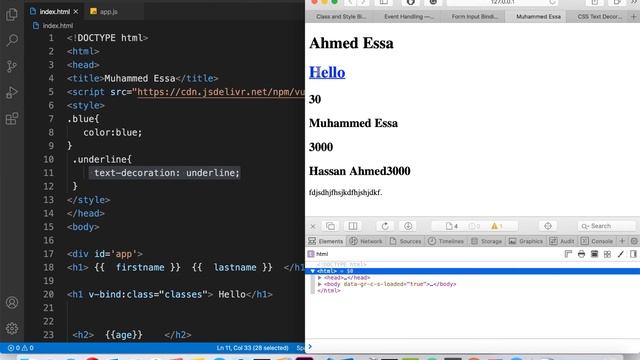Dock the Web Inspector to the side
Image resolution: width=640 pixels, height=360 pixels.
click(353, 226)
